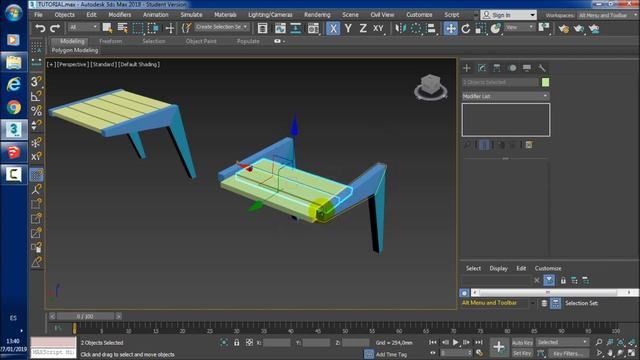The width and height of the screenshot is (640, 360).
Task: Click the Mirror tool icon
Action: click(x=400, y=28)
